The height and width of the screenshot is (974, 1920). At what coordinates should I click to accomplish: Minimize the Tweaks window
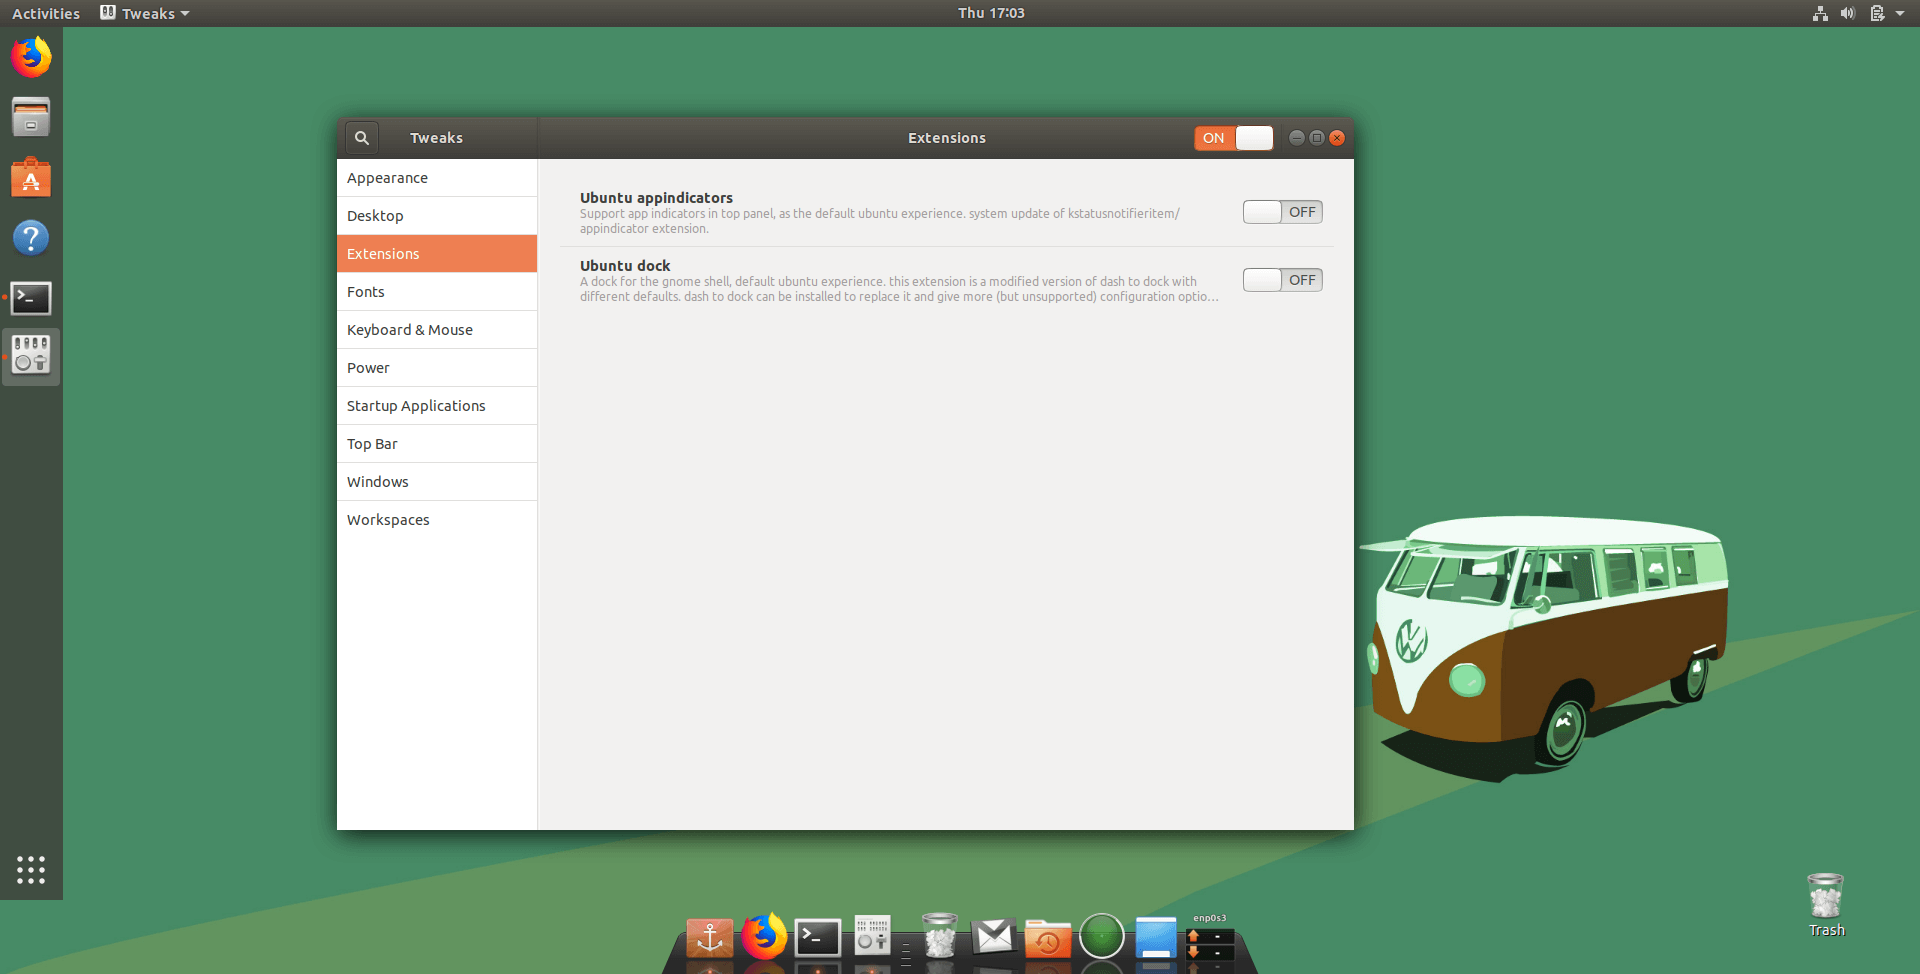tap(1297, 138)
